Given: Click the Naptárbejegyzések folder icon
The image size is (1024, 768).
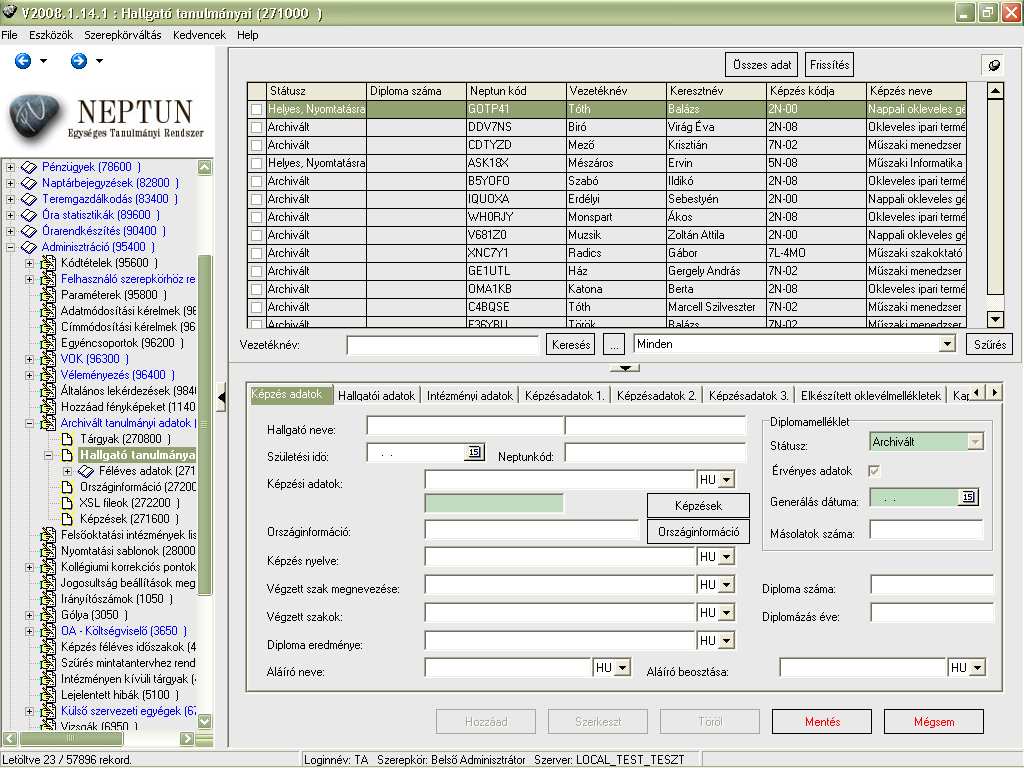Looking at the screenshot, I should coord(29,183).
